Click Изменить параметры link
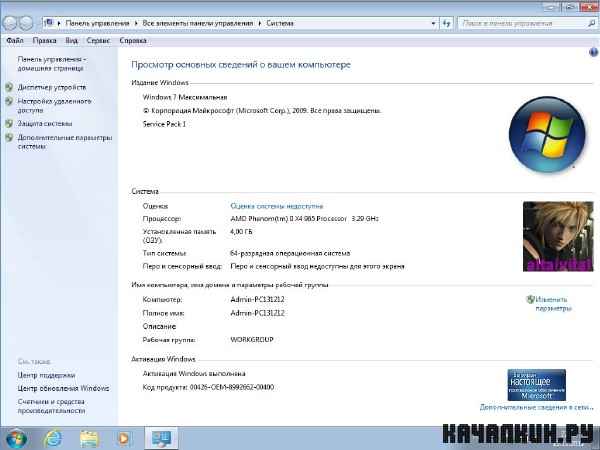The width and height of the screenshot is (600, 450). point(553,304)
